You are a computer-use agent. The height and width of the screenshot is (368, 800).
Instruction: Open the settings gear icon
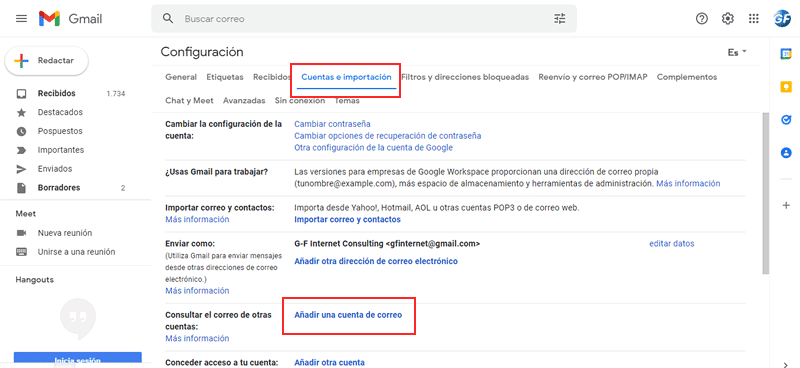[x=728, y=19]
